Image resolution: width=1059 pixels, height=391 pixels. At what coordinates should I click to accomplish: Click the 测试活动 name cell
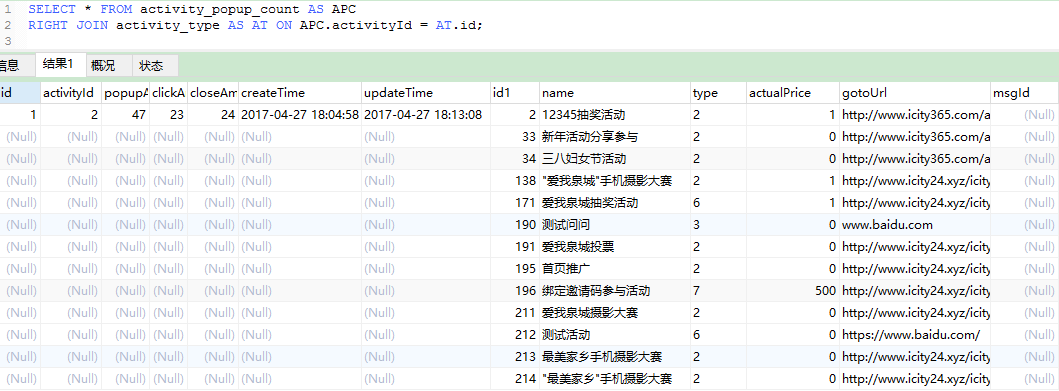[x=615, y=335]
